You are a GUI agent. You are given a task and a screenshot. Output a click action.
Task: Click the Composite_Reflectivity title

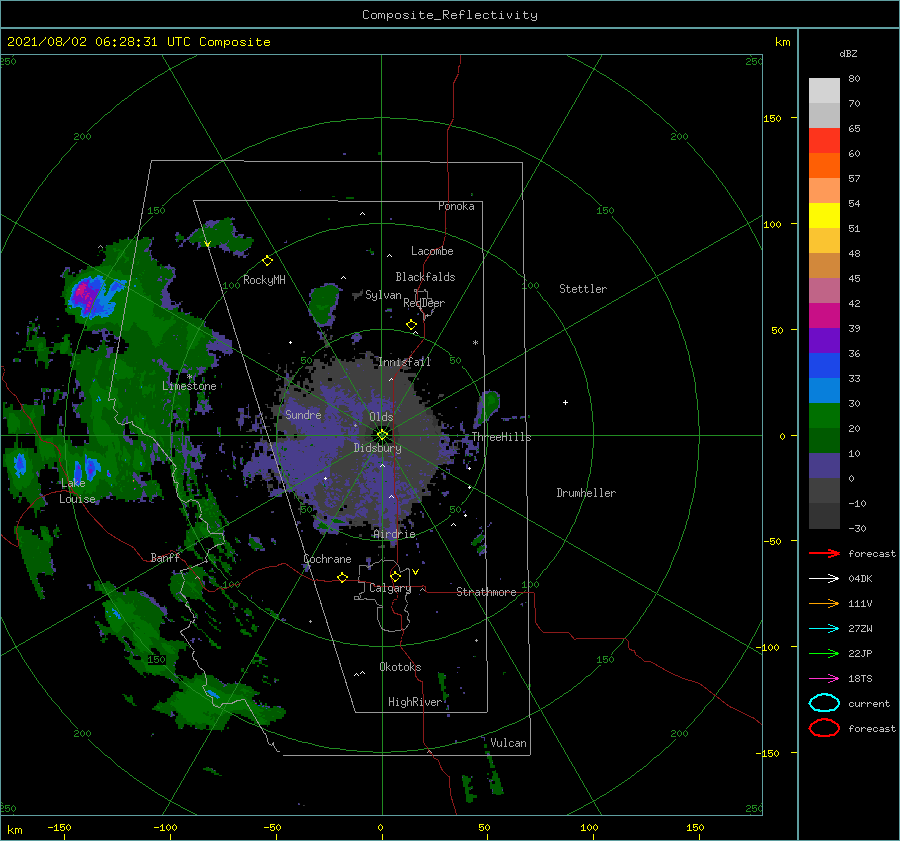click(450, 15)
